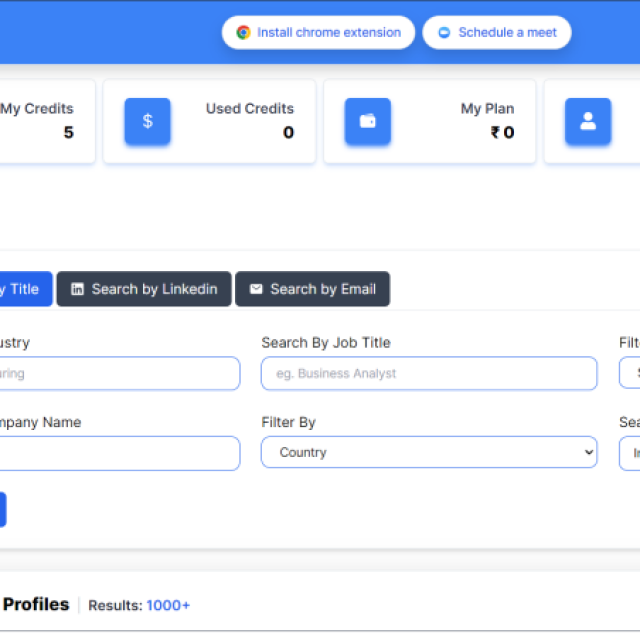This screenshot has height=640, width=640.
Task: Focus the Search By Job Title field
Action: tap(428, 374)
